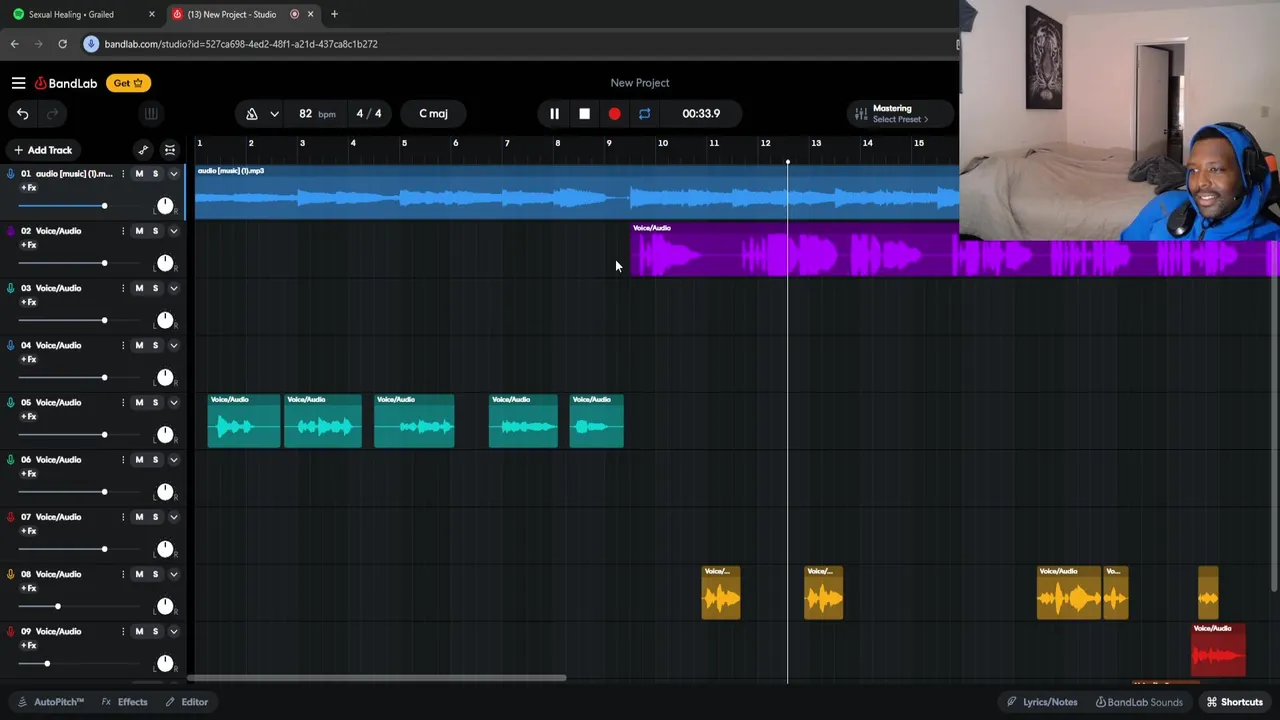This screenshot has height=720, width=1280.
Task: Open the C maj key selector
Action: (433, 114)
